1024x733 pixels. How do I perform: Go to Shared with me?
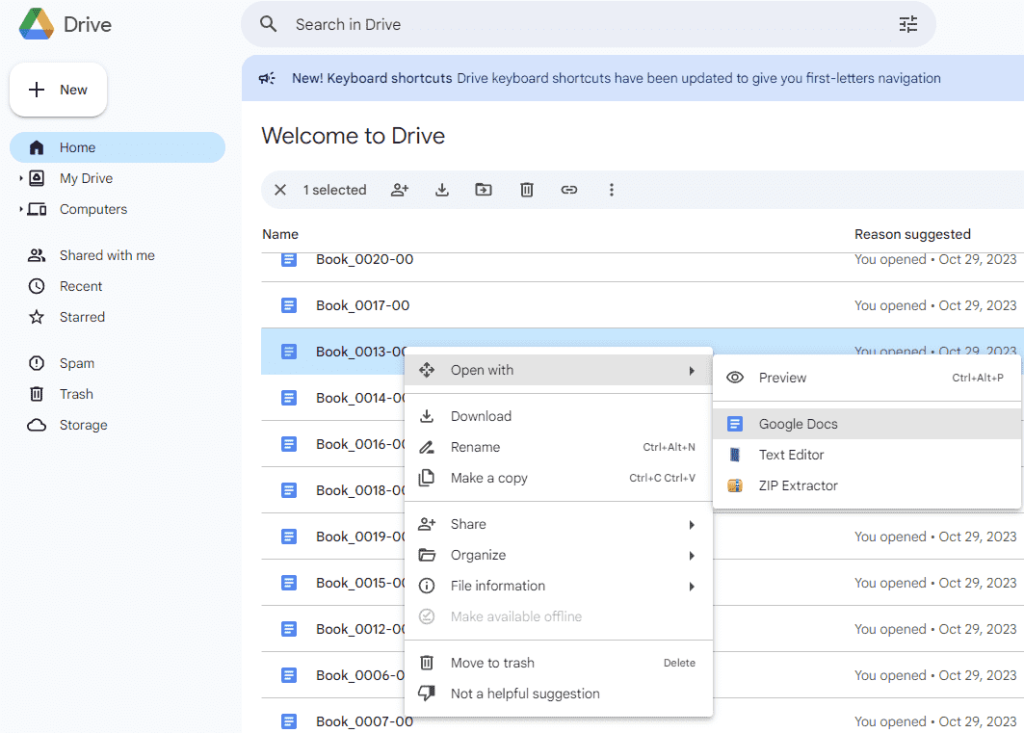click(107, 255)
